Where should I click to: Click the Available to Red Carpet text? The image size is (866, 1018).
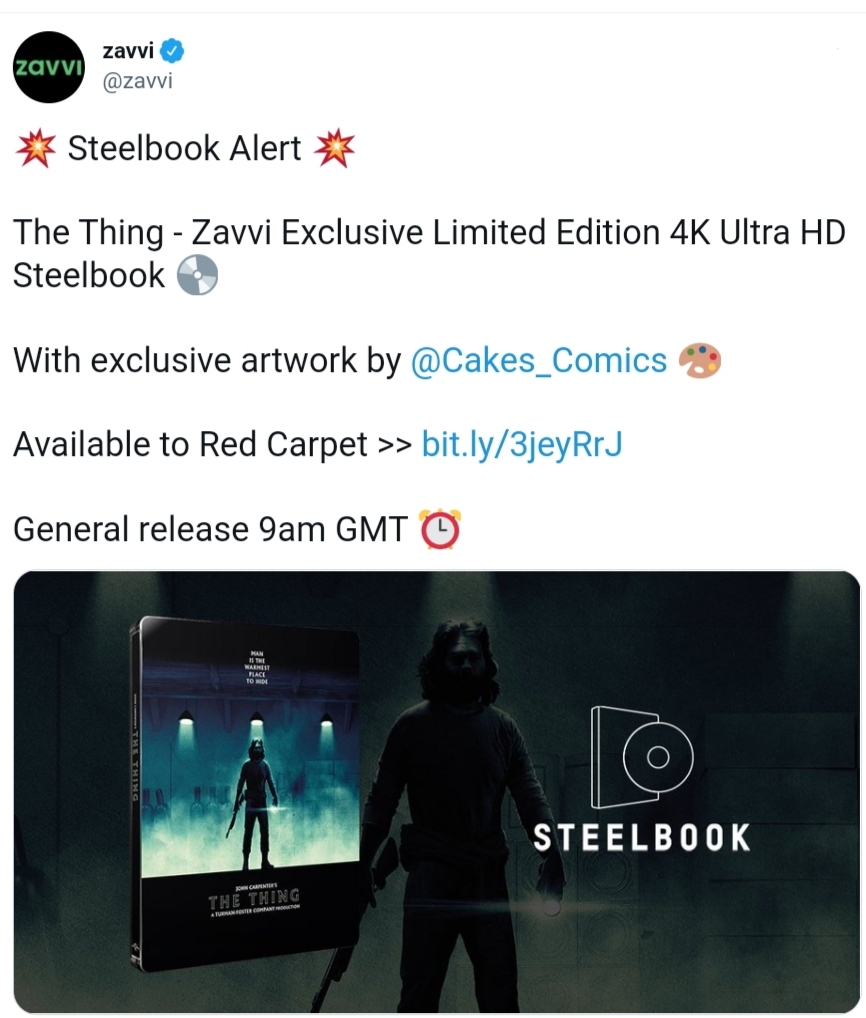[190, 445]
